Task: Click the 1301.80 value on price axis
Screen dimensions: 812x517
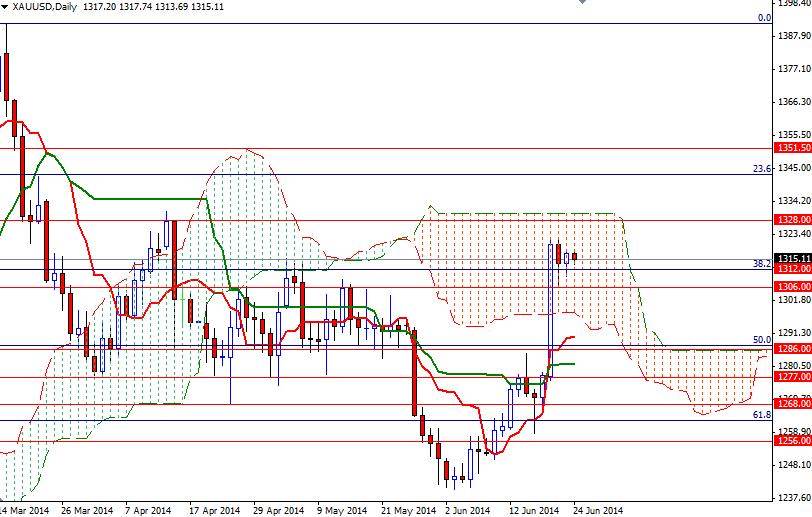Action: [794, 300]
